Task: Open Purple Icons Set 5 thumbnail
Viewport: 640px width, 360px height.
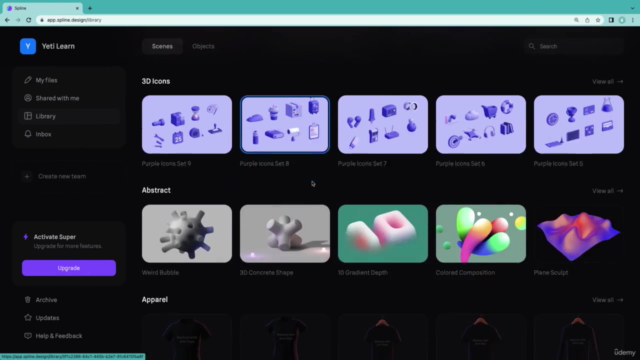Action: click(579, 124)
